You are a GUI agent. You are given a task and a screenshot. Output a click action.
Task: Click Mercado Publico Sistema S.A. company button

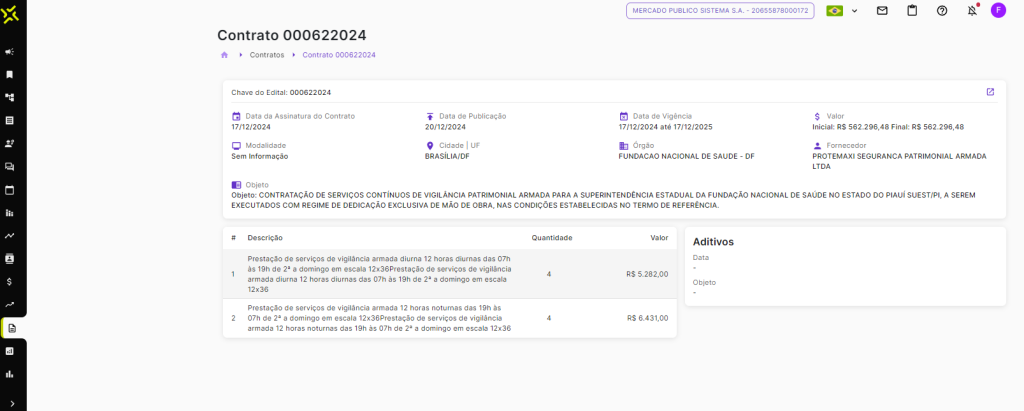720,11
